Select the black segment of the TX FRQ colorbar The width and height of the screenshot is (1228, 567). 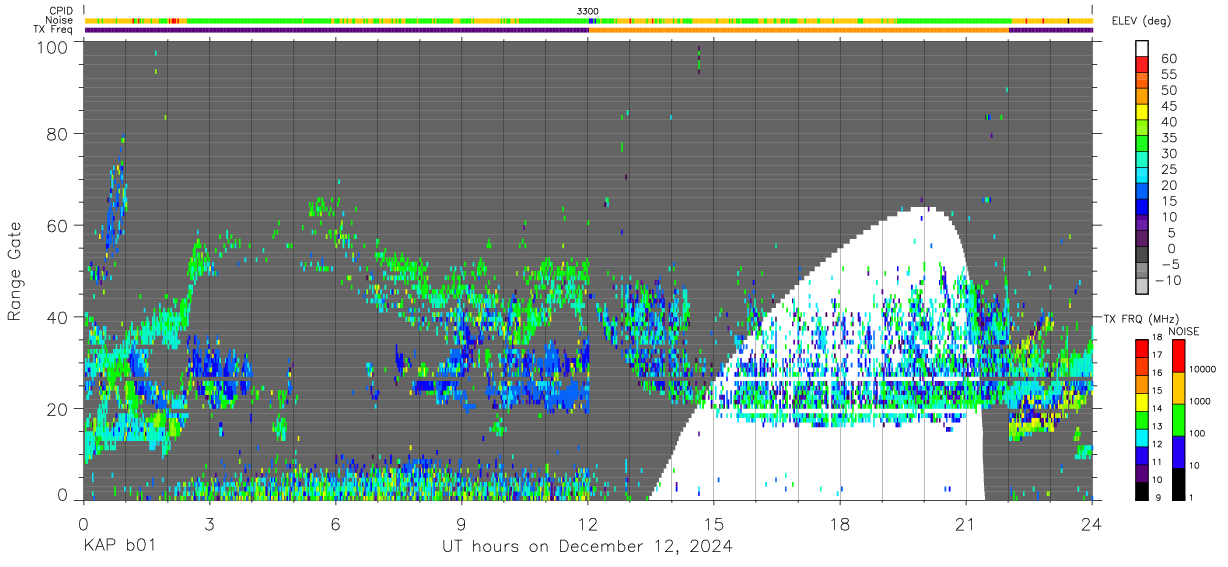(1142, 491)
